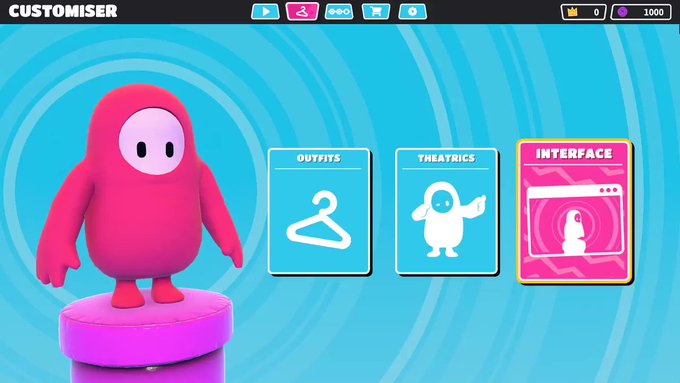This screenshot has width=680, height=383.
Task: Click the gold crown icon
Action: [572, 12]
